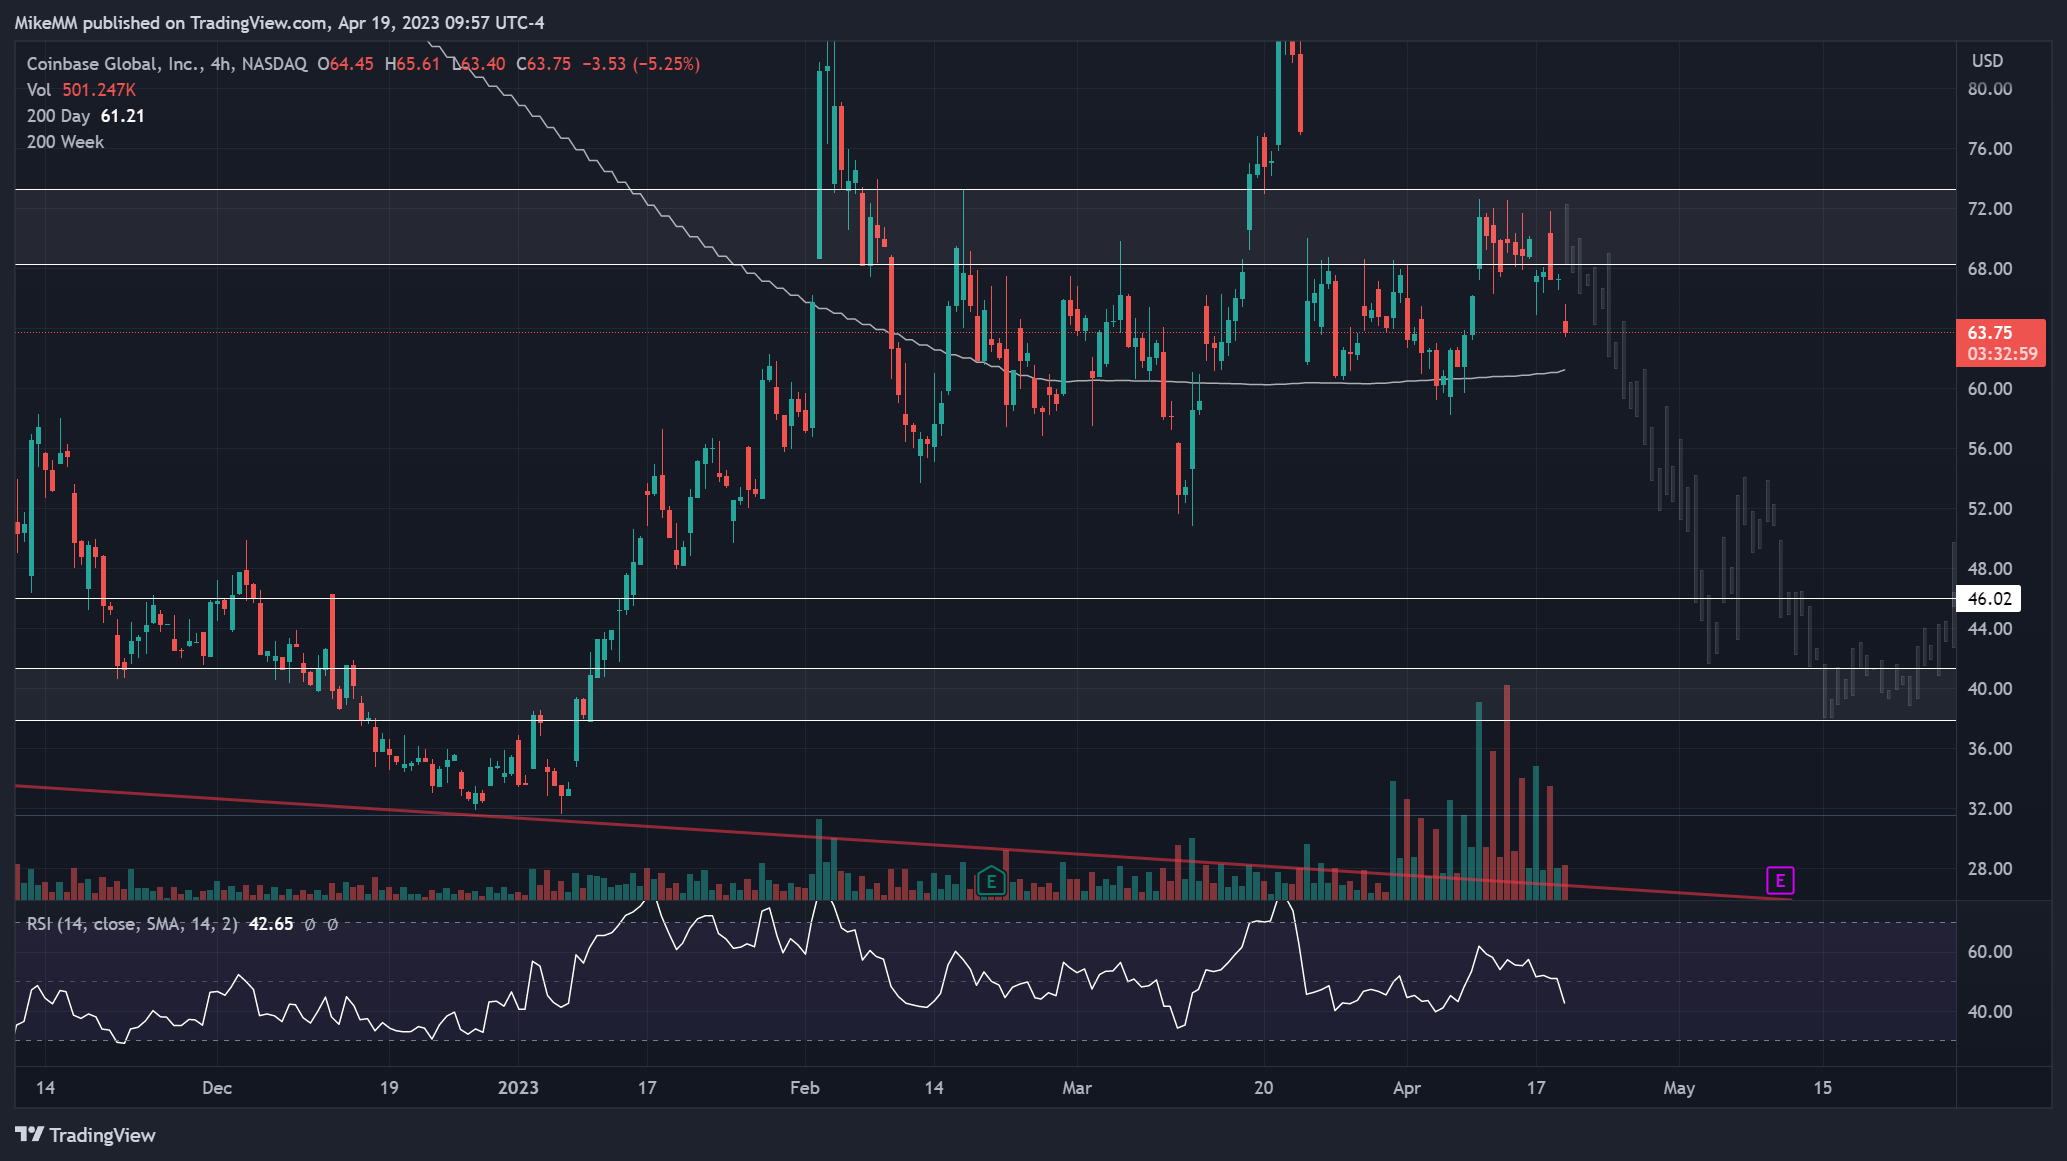This screenshot has height=1161, width=2067.
Task: Click the Apr label on the time axis
Action: tap(1407, 1088)
